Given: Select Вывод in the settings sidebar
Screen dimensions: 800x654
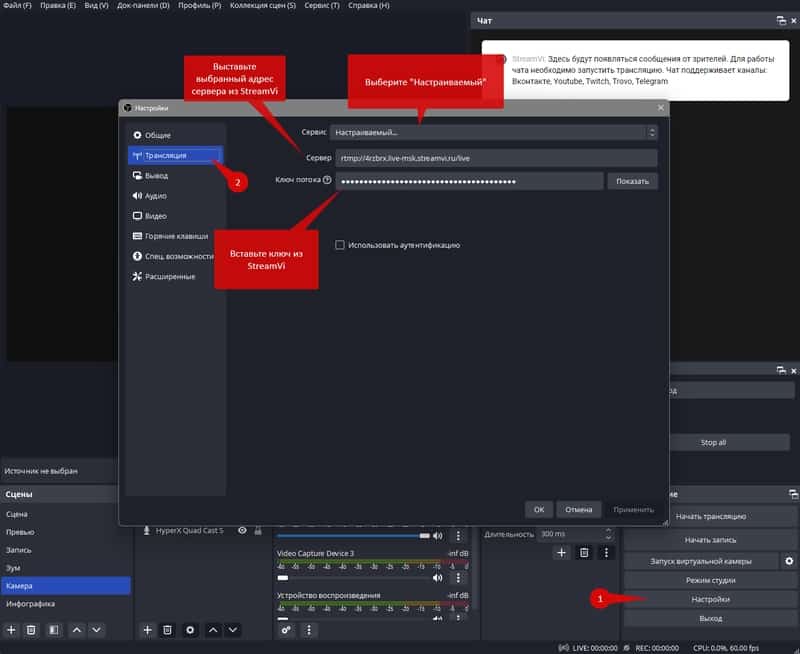Looking at the screenshot, I should (x=175, y=175).
